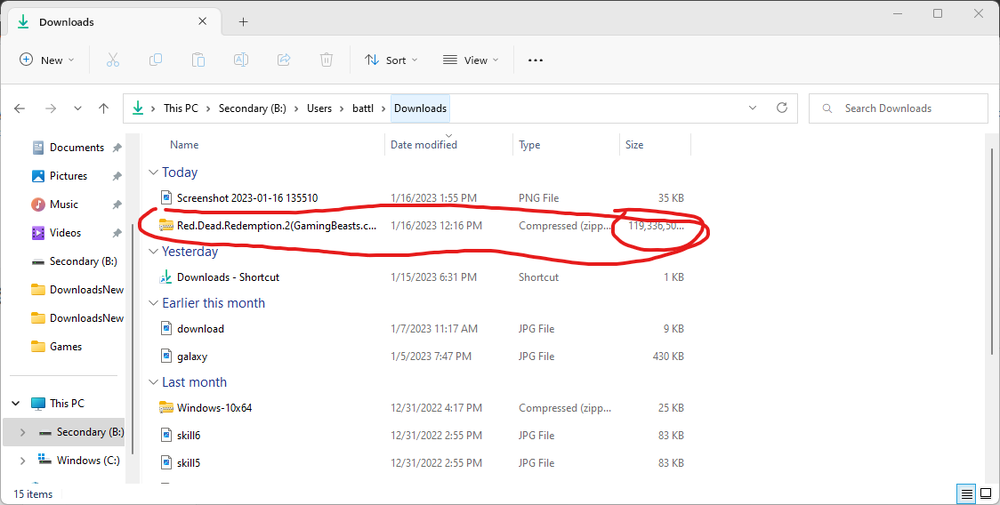Sort by Date modified column header

pos(424,145)
